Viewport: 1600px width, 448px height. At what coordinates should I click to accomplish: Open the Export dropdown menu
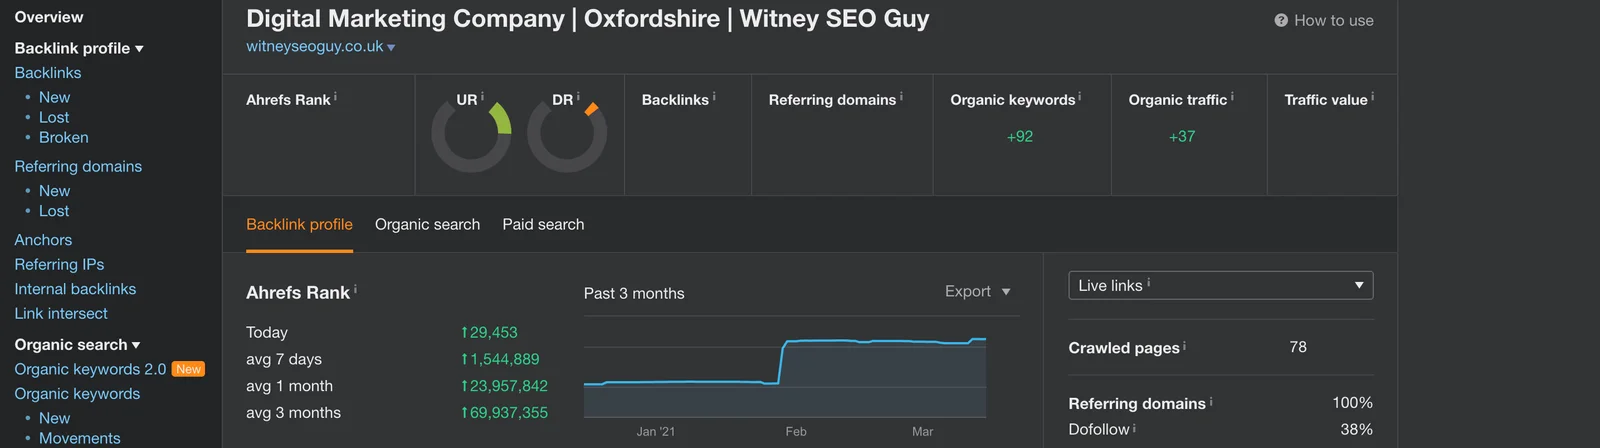978,291
